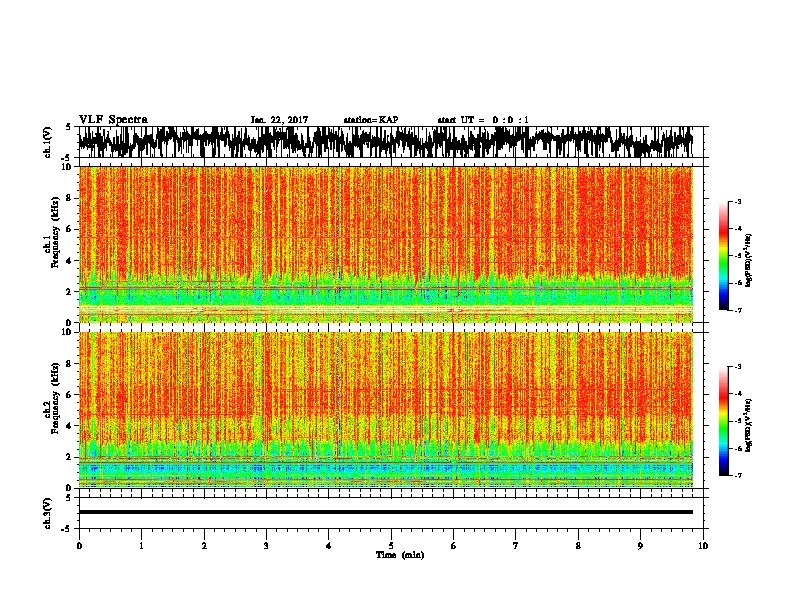Click the "-3" label on ch.1 colorbar

pos(737,201)
